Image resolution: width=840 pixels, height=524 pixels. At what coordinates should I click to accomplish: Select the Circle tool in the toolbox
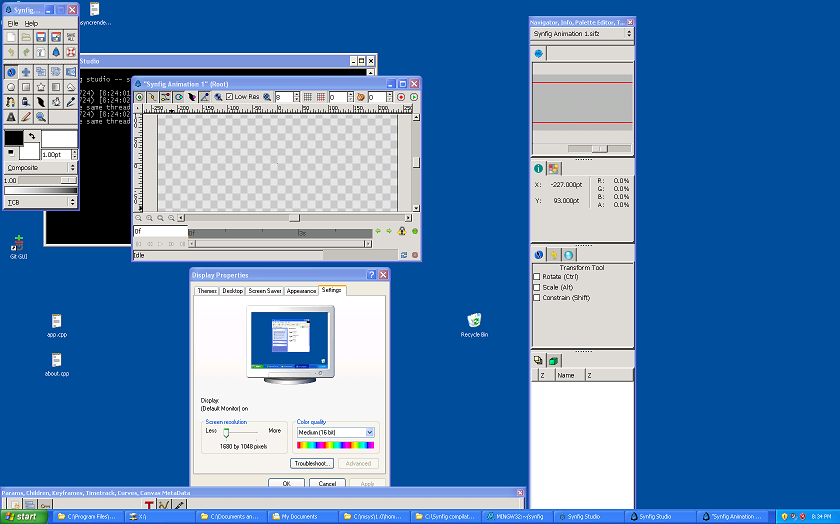11,87
